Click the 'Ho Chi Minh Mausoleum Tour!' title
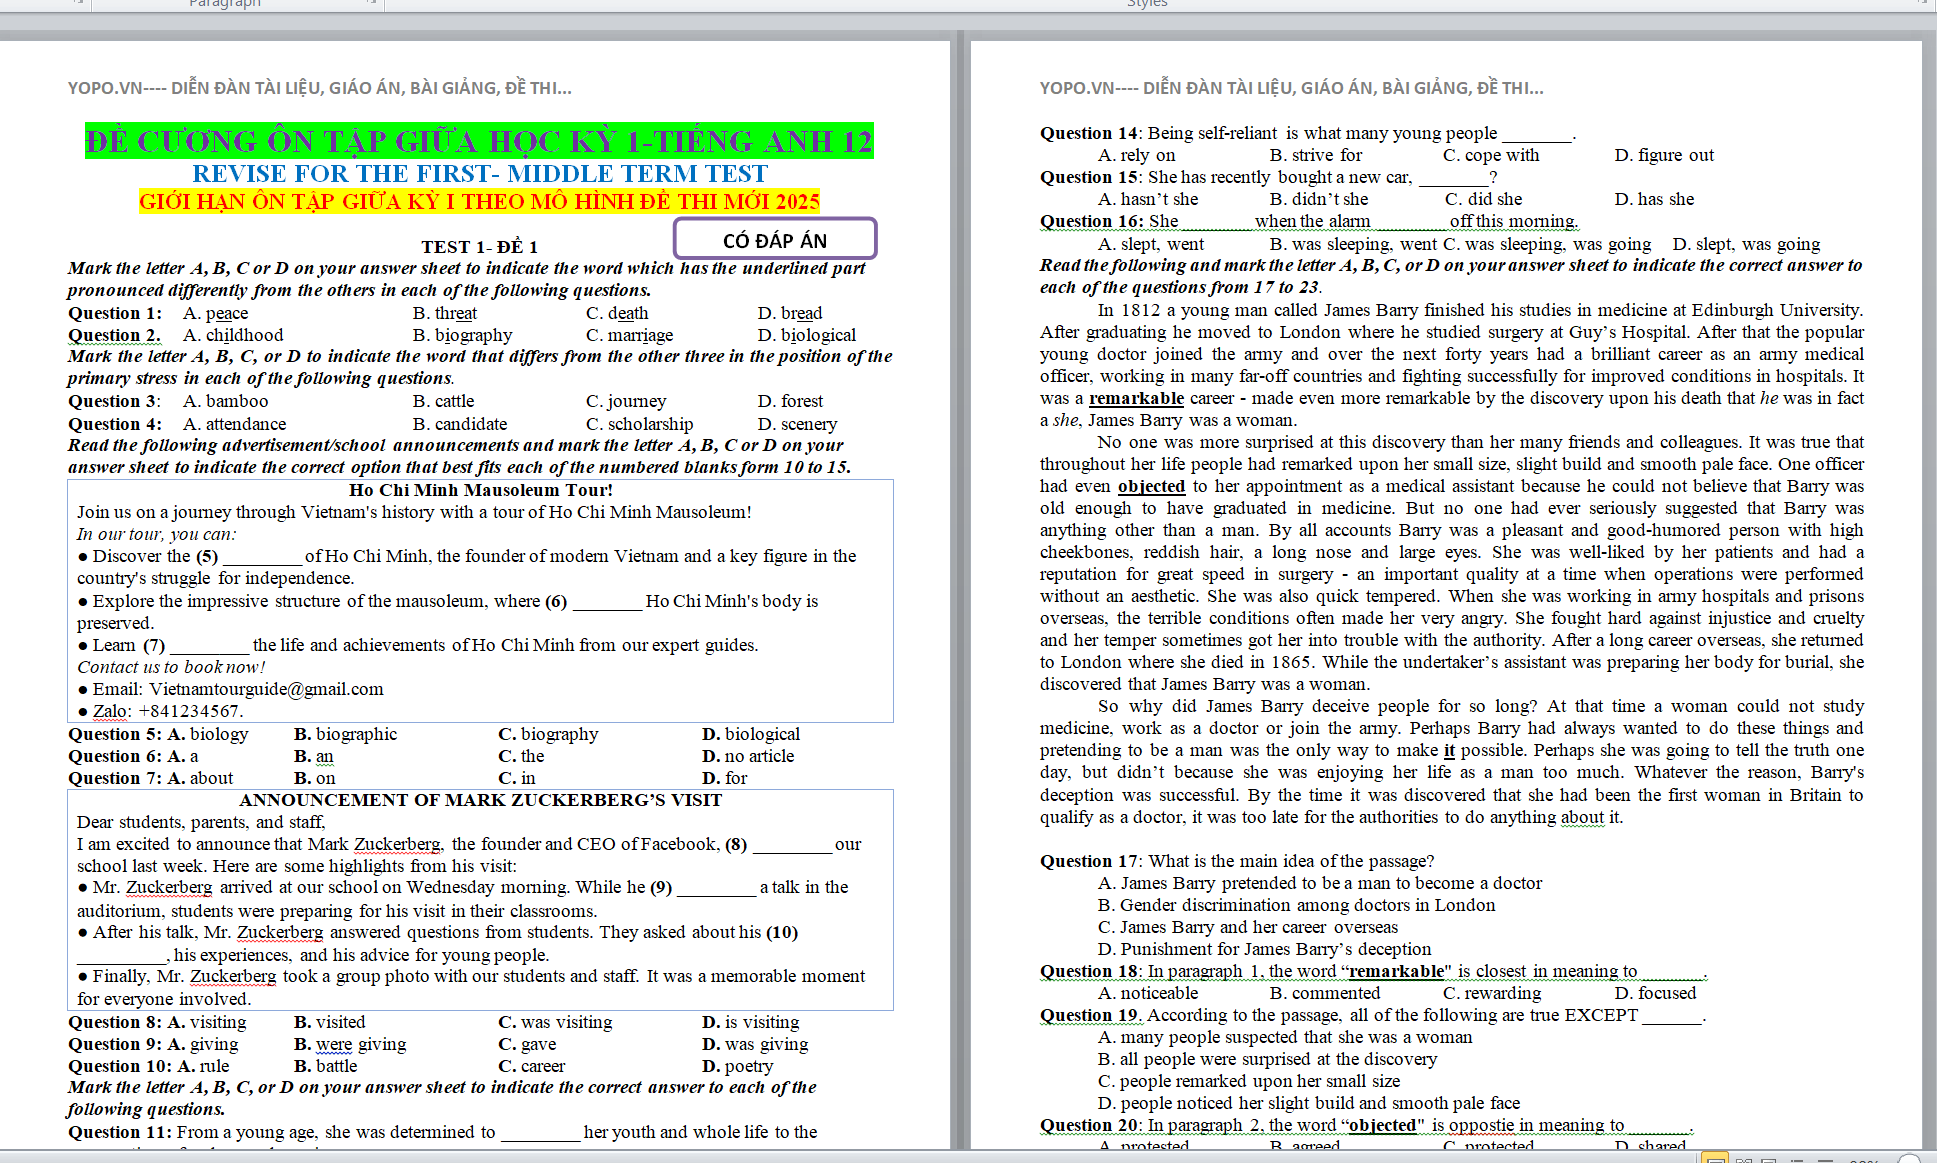The image size is (1937, 1163). (x=481, y=490)
